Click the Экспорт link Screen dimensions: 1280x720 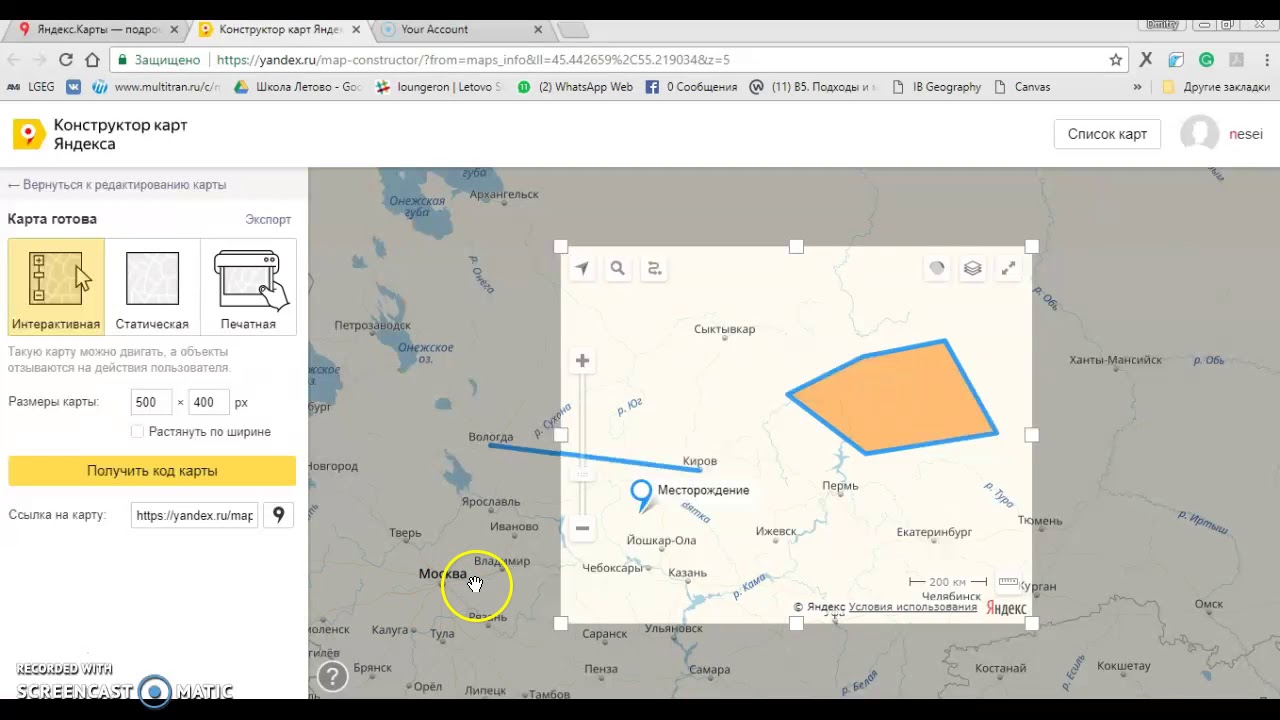pyautogui.click(x=268, y=219)
